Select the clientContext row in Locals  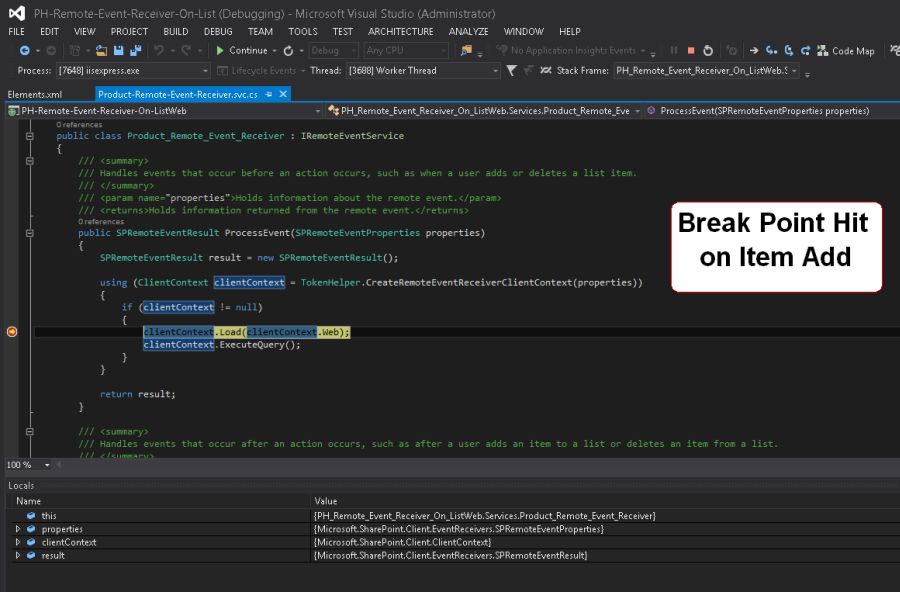[69, 542]
